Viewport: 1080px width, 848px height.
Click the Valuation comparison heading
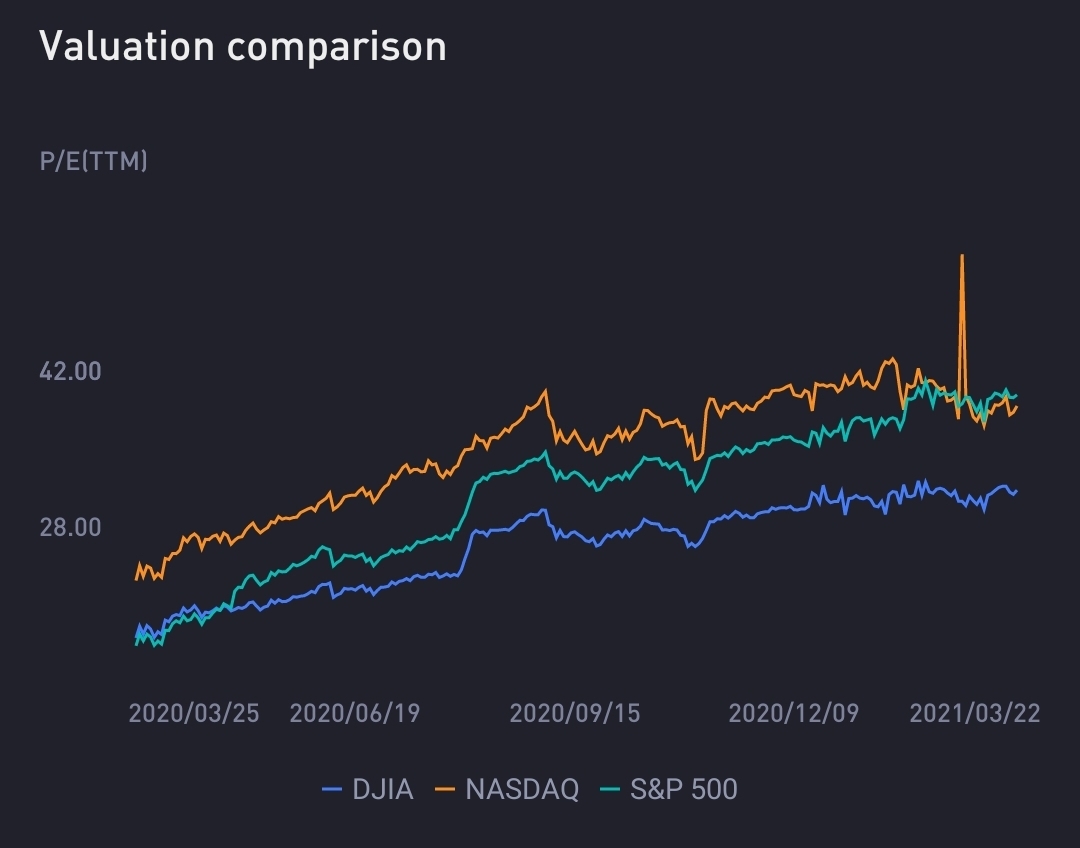(x=243, y=47)
